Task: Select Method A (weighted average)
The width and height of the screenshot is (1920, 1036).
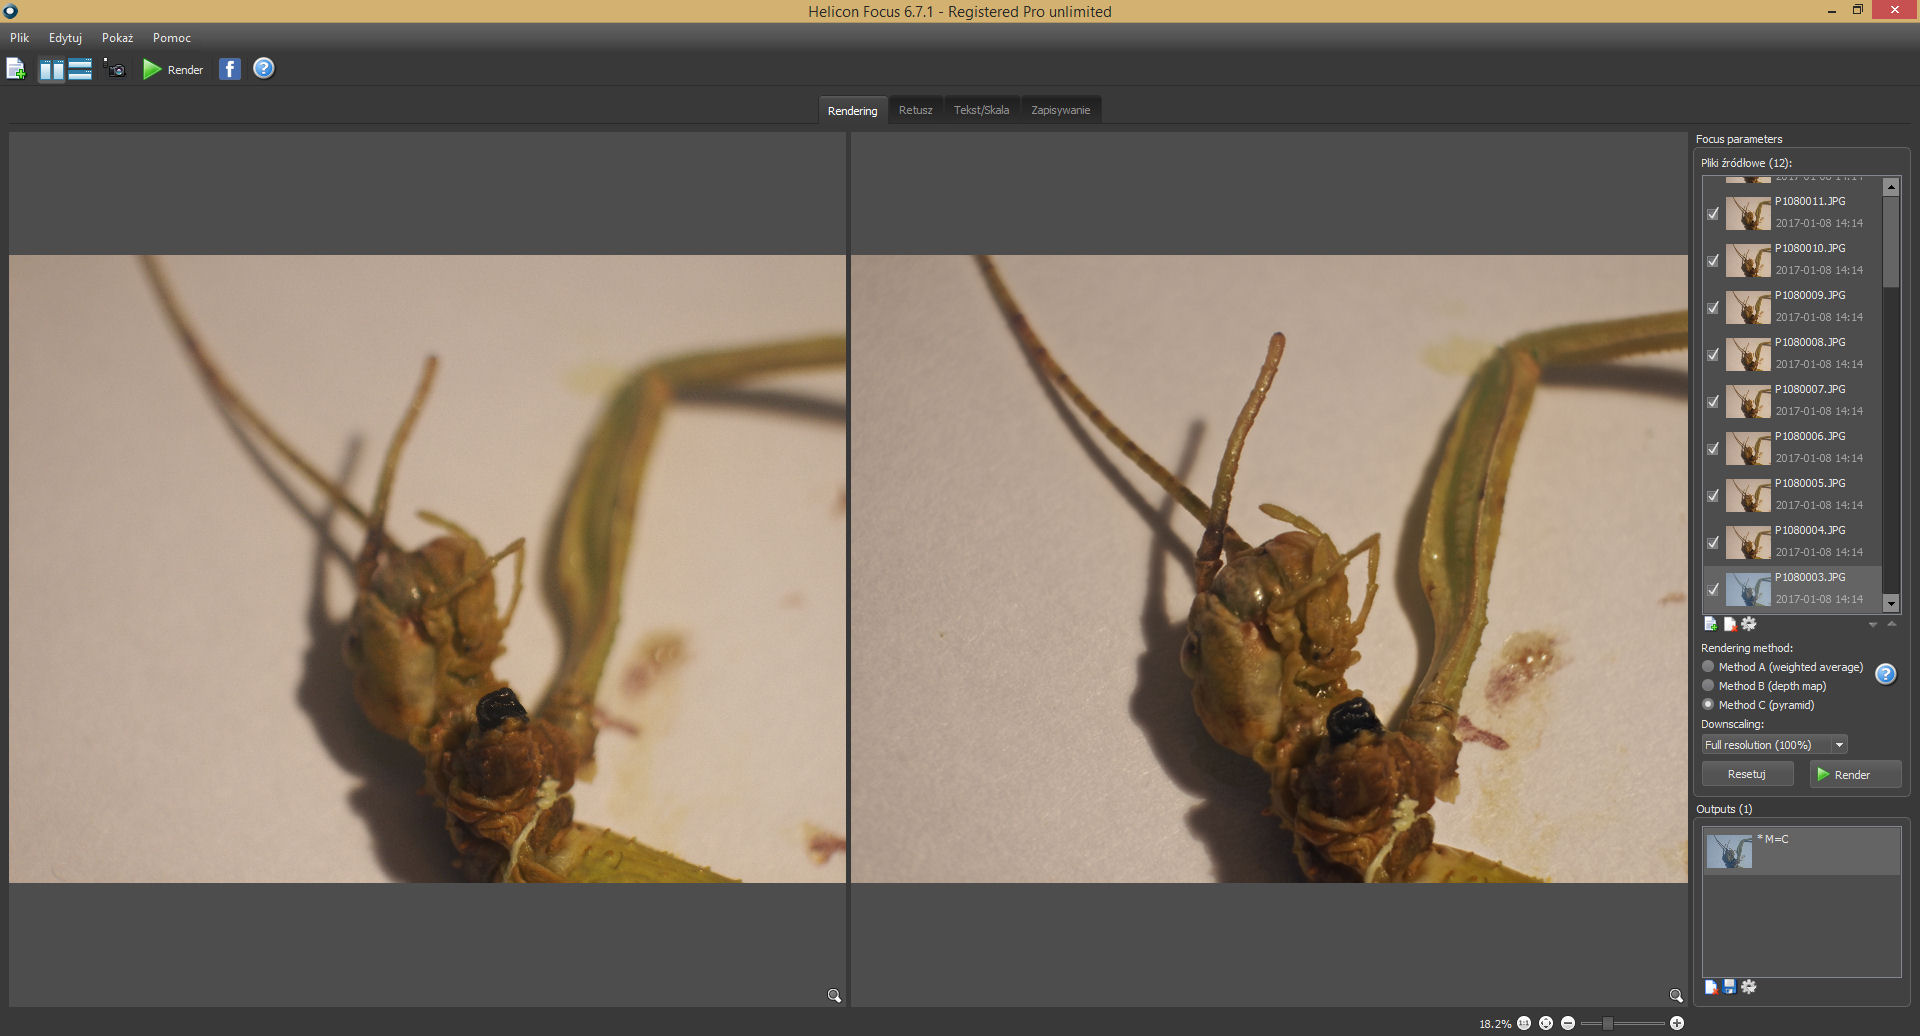Action: (1708, 667)
